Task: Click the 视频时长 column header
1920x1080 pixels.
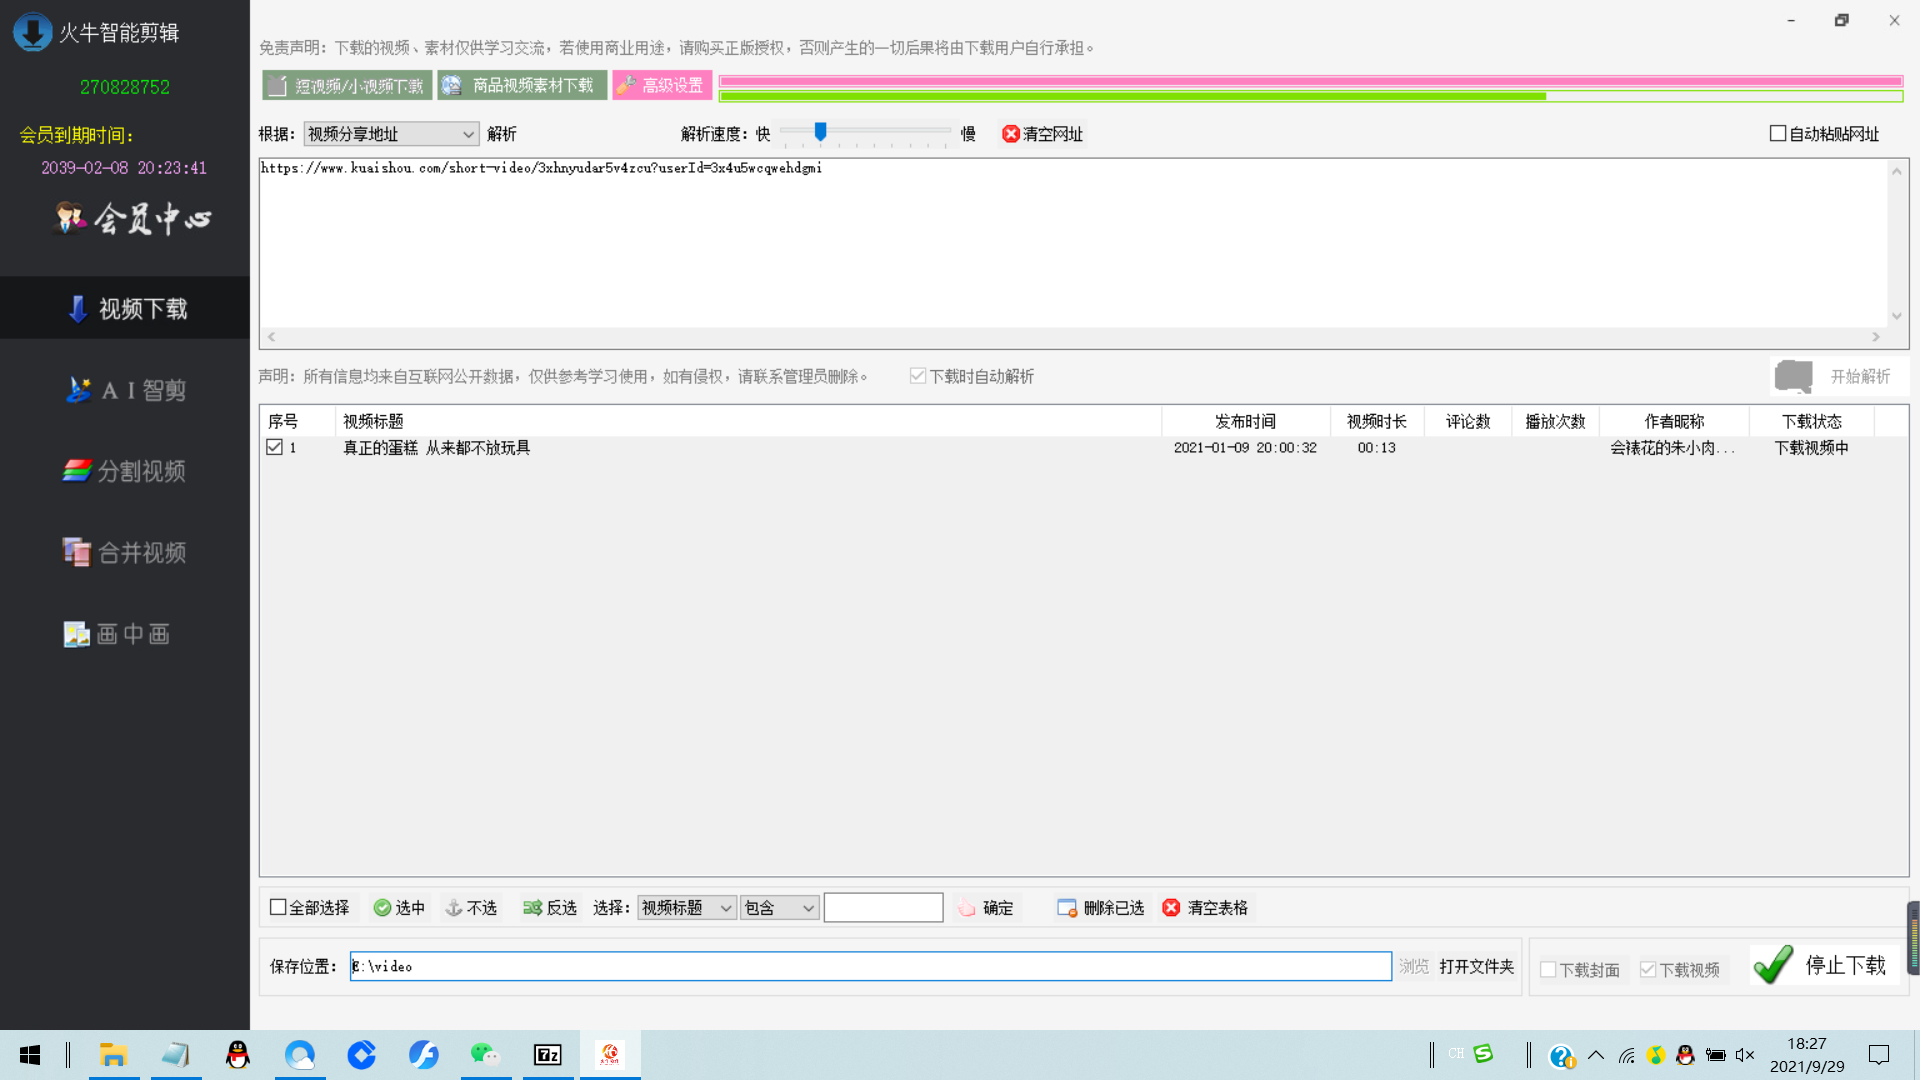Action: tap(1376, 421)
